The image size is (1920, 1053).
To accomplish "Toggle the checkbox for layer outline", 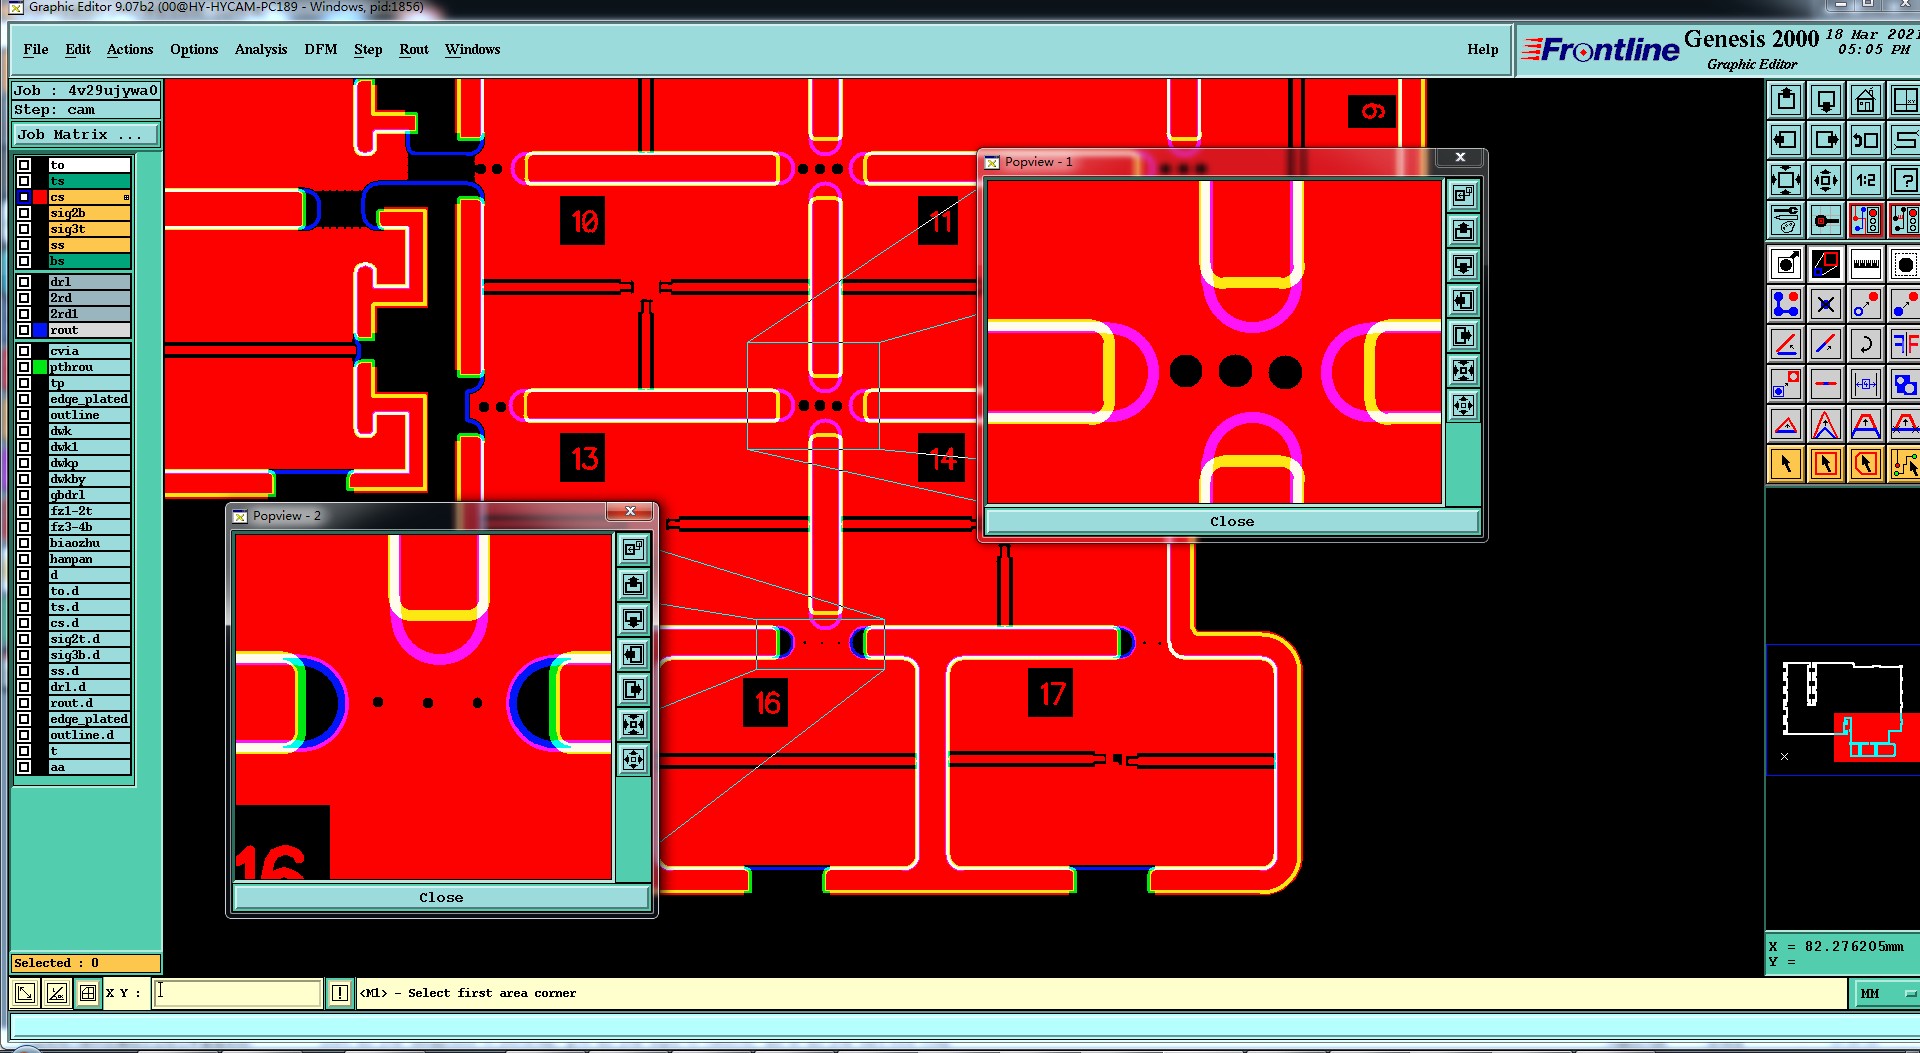I will (24, 415).
